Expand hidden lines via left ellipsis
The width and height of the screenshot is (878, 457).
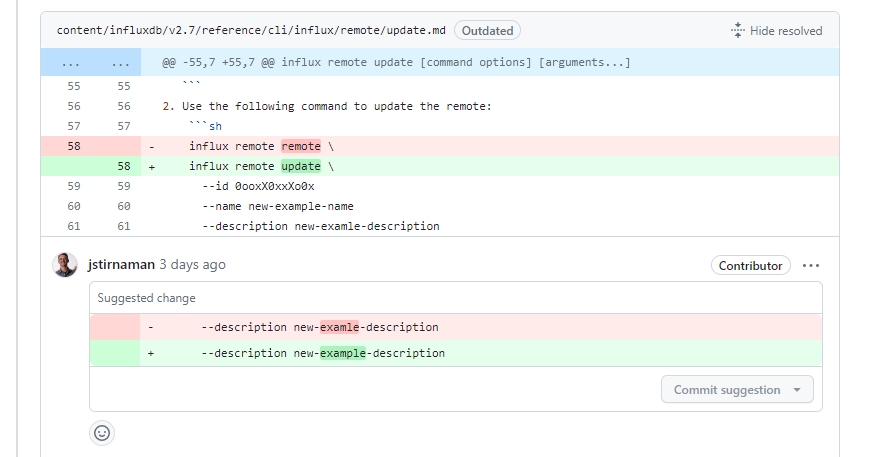point(71,63)
